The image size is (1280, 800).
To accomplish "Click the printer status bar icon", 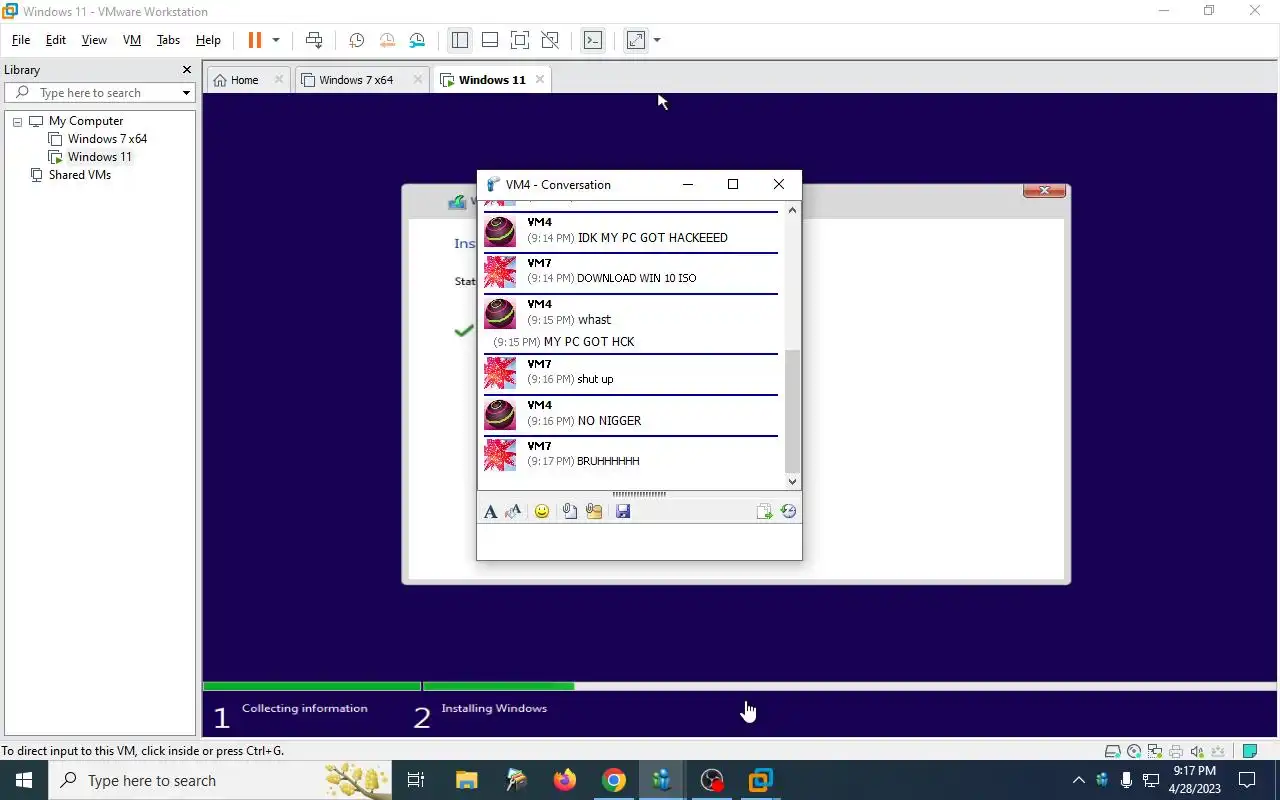I will tap(1176, 751).
